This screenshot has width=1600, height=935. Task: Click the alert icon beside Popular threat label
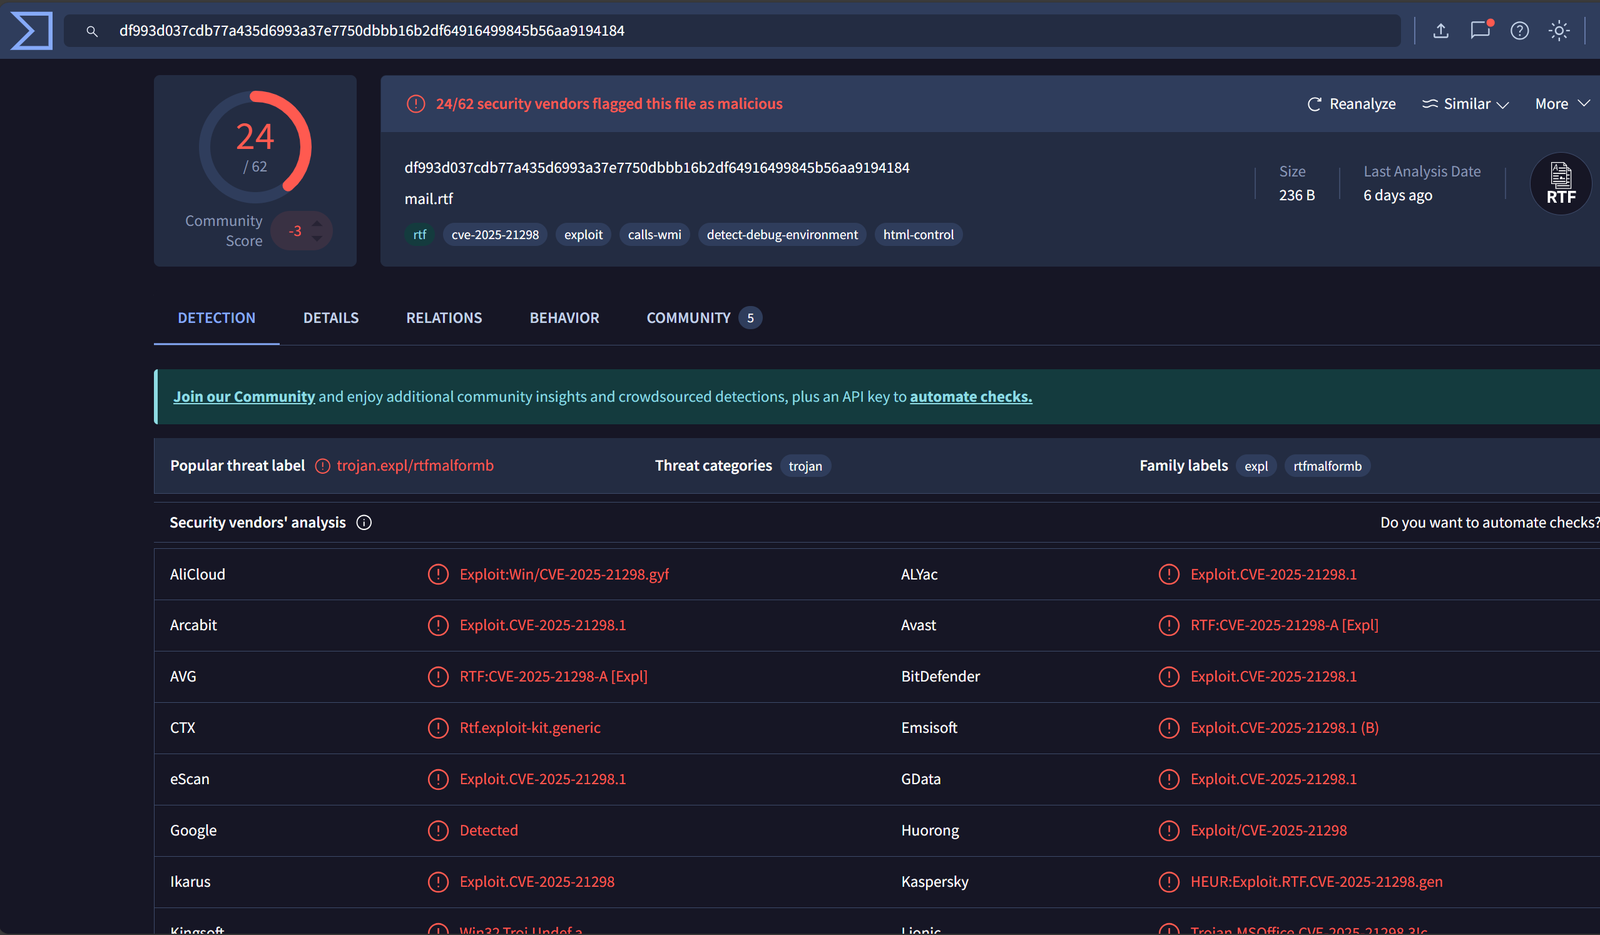[x=323, y=466]
